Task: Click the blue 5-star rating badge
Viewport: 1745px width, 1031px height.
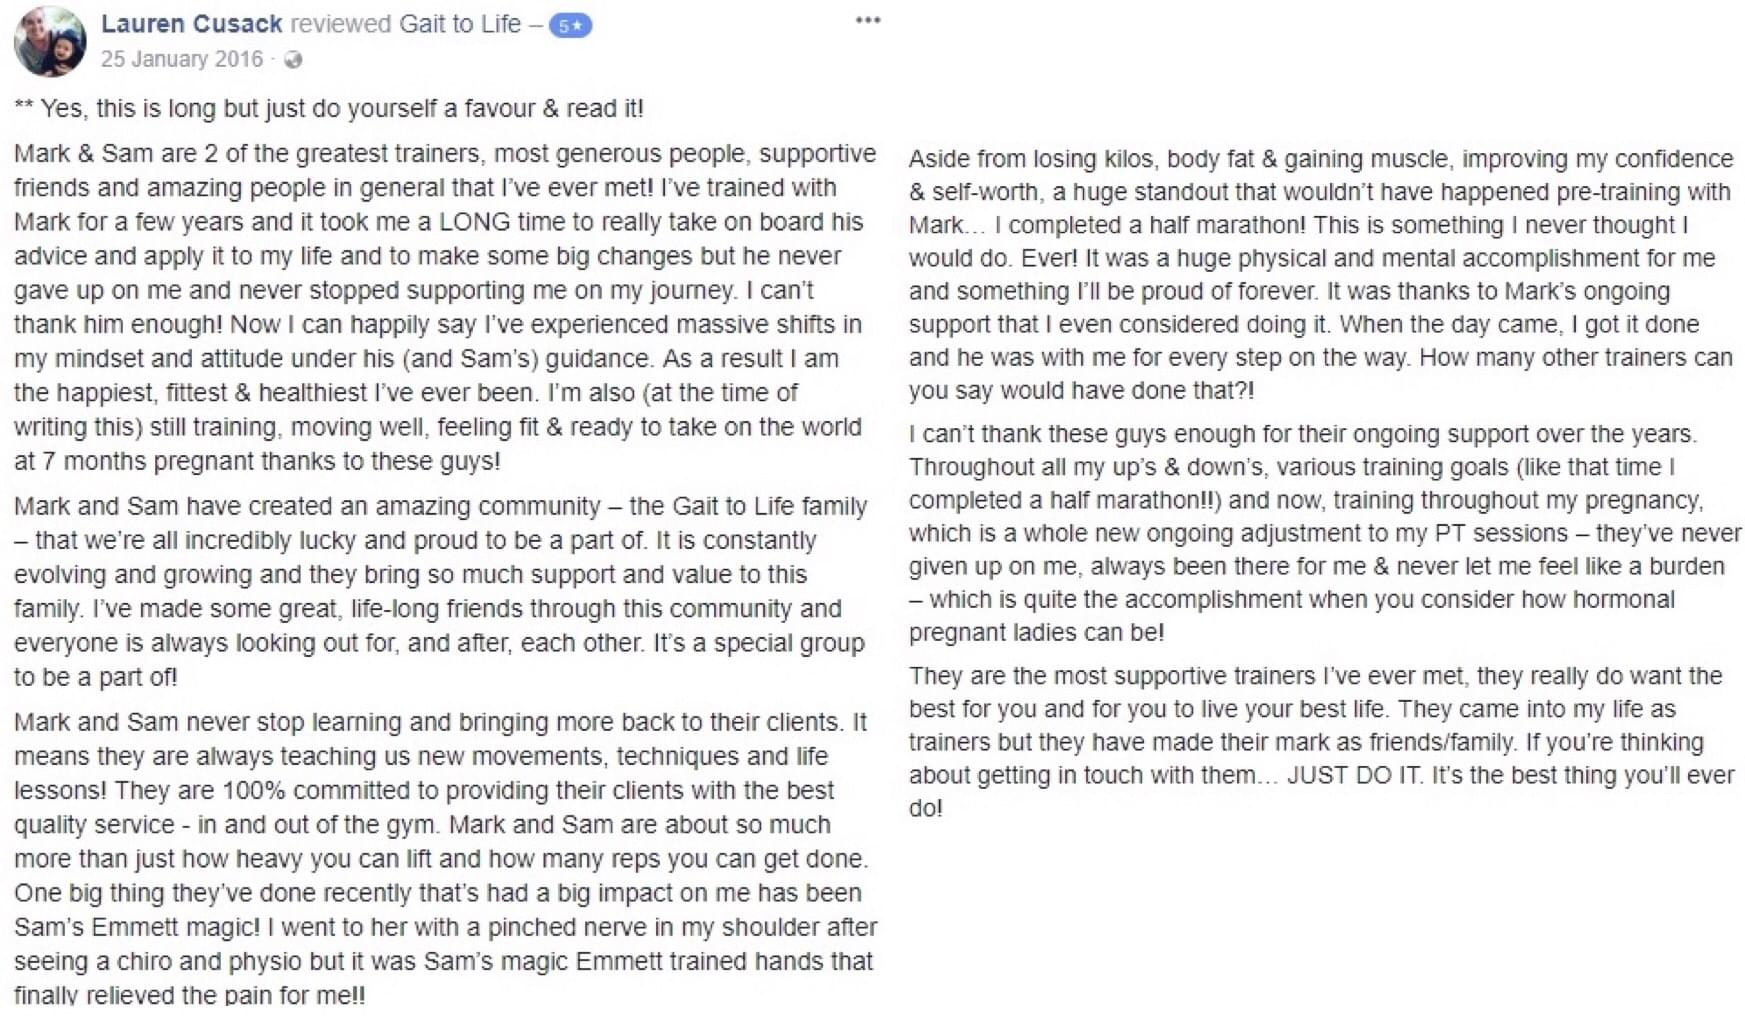Action: (570, 26)
